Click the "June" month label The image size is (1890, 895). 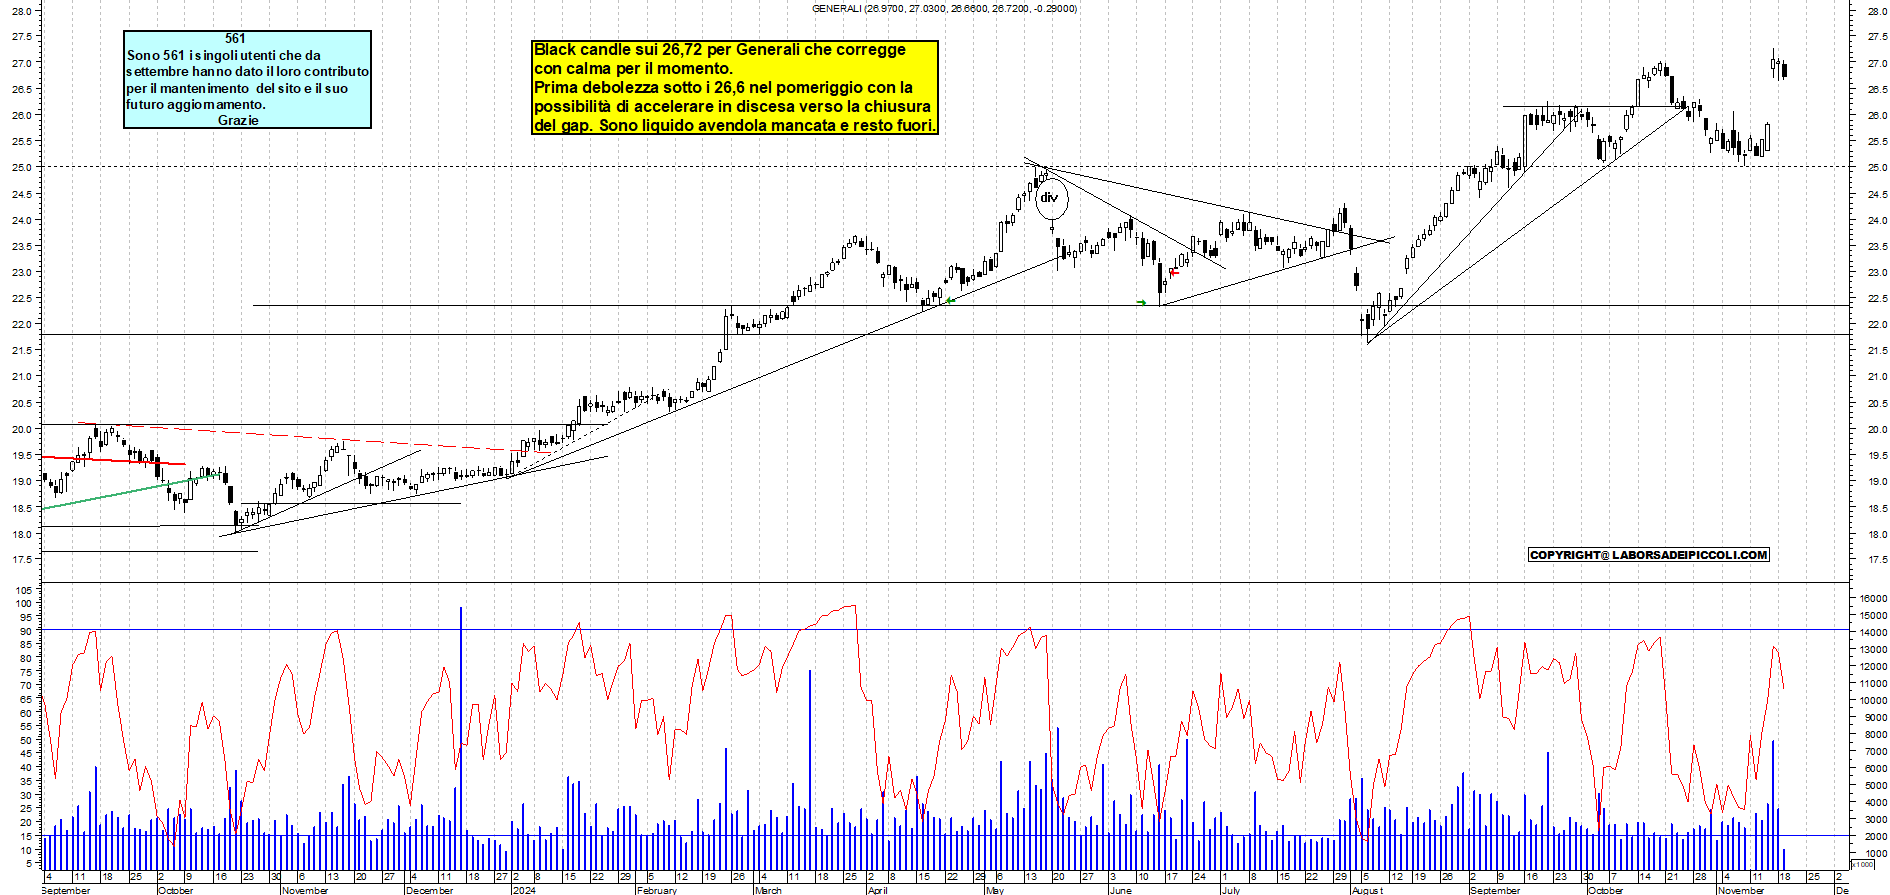coord(1121,890)
